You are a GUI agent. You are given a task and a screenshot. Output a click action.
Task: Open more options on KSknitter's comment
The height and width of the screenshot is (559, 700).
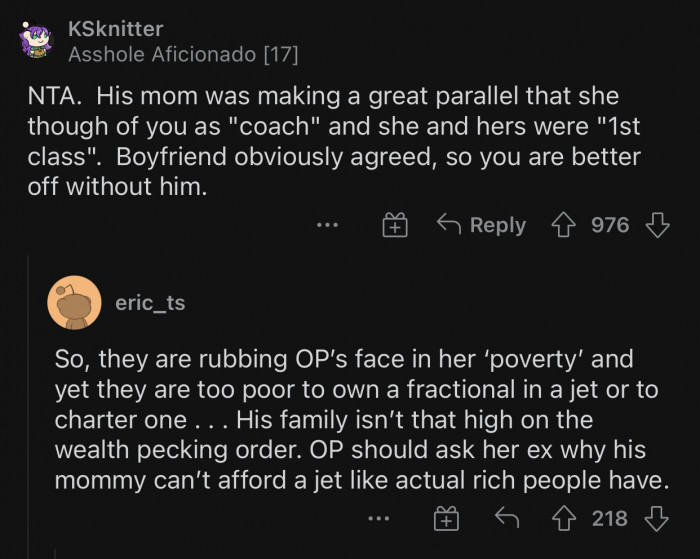(x=327, y=226)
